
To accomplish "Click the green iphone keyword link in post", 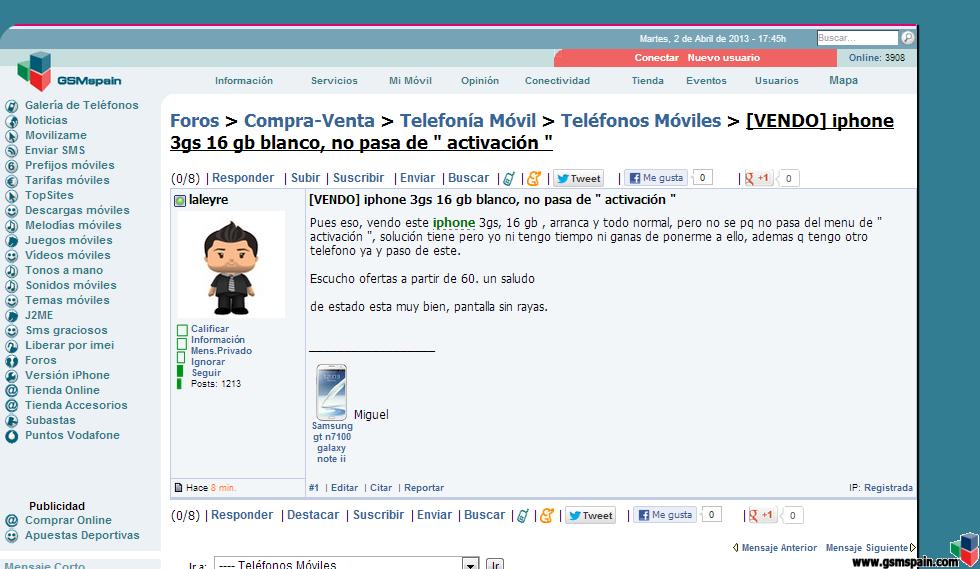I will click(454, 223).
